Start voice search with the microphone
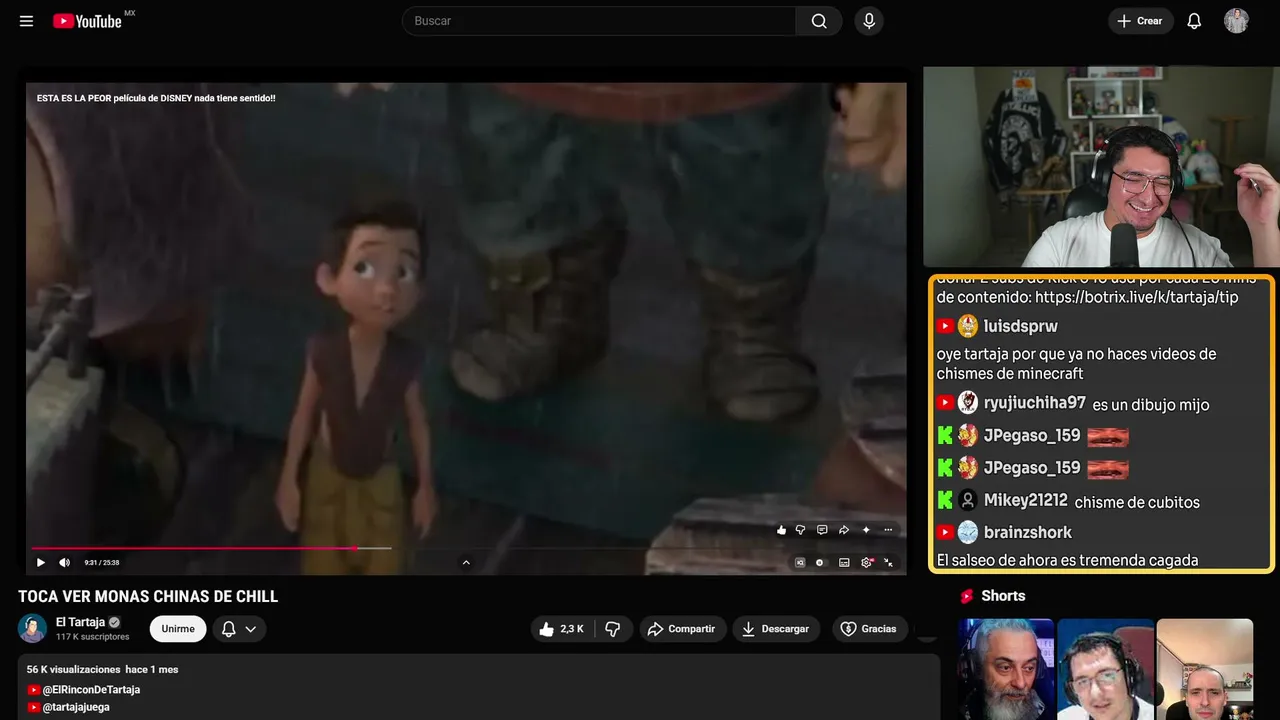Screen dimensions: 1280x720 pos(869,21)
